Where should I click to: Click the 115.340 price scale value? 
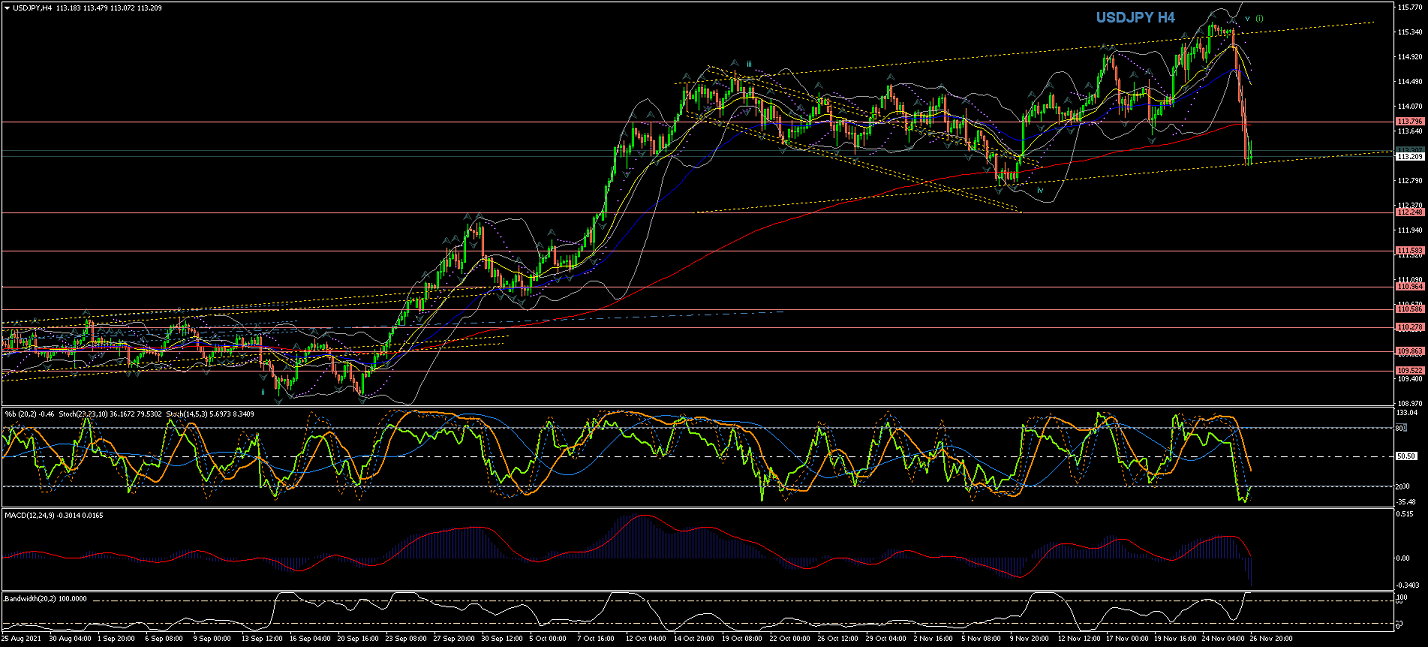point(1411,32)
